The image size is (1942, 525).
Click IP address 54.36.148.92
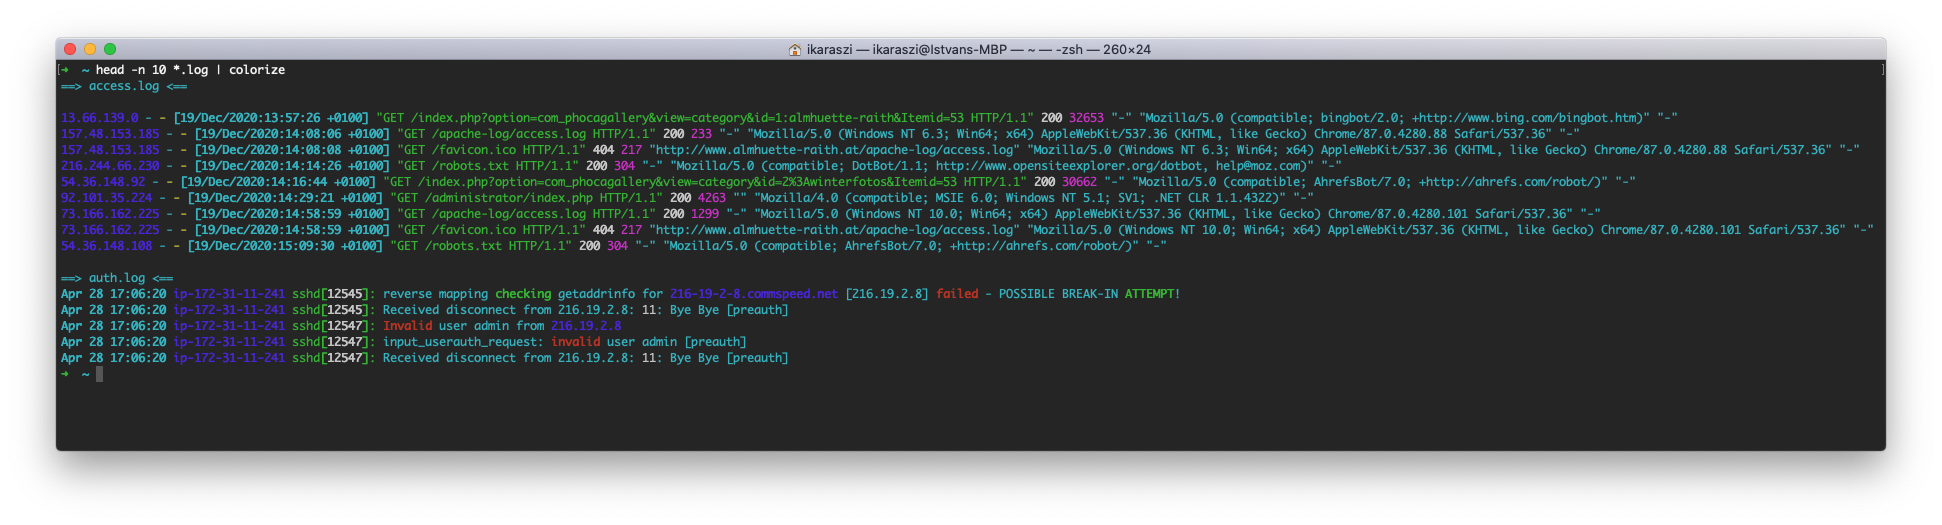tap(103, 182)
